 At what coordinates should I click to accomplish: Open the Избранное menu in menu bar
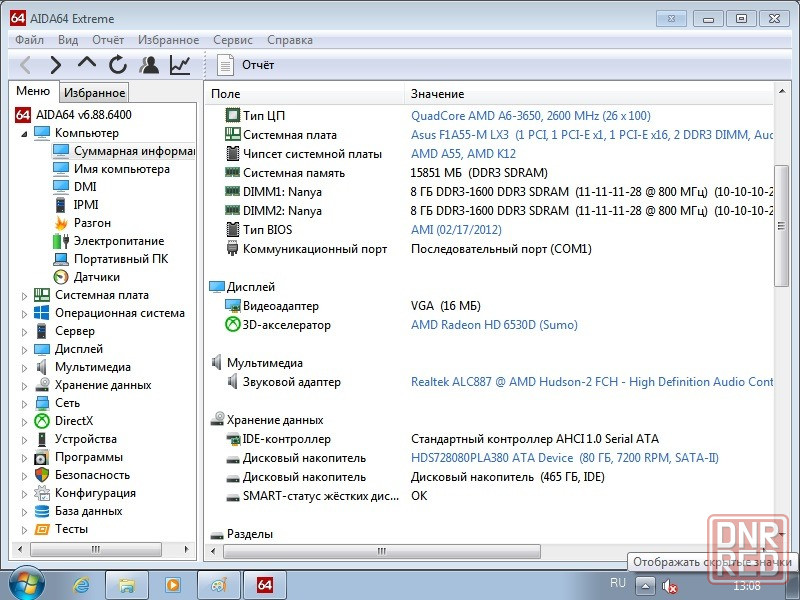(168, 40)
